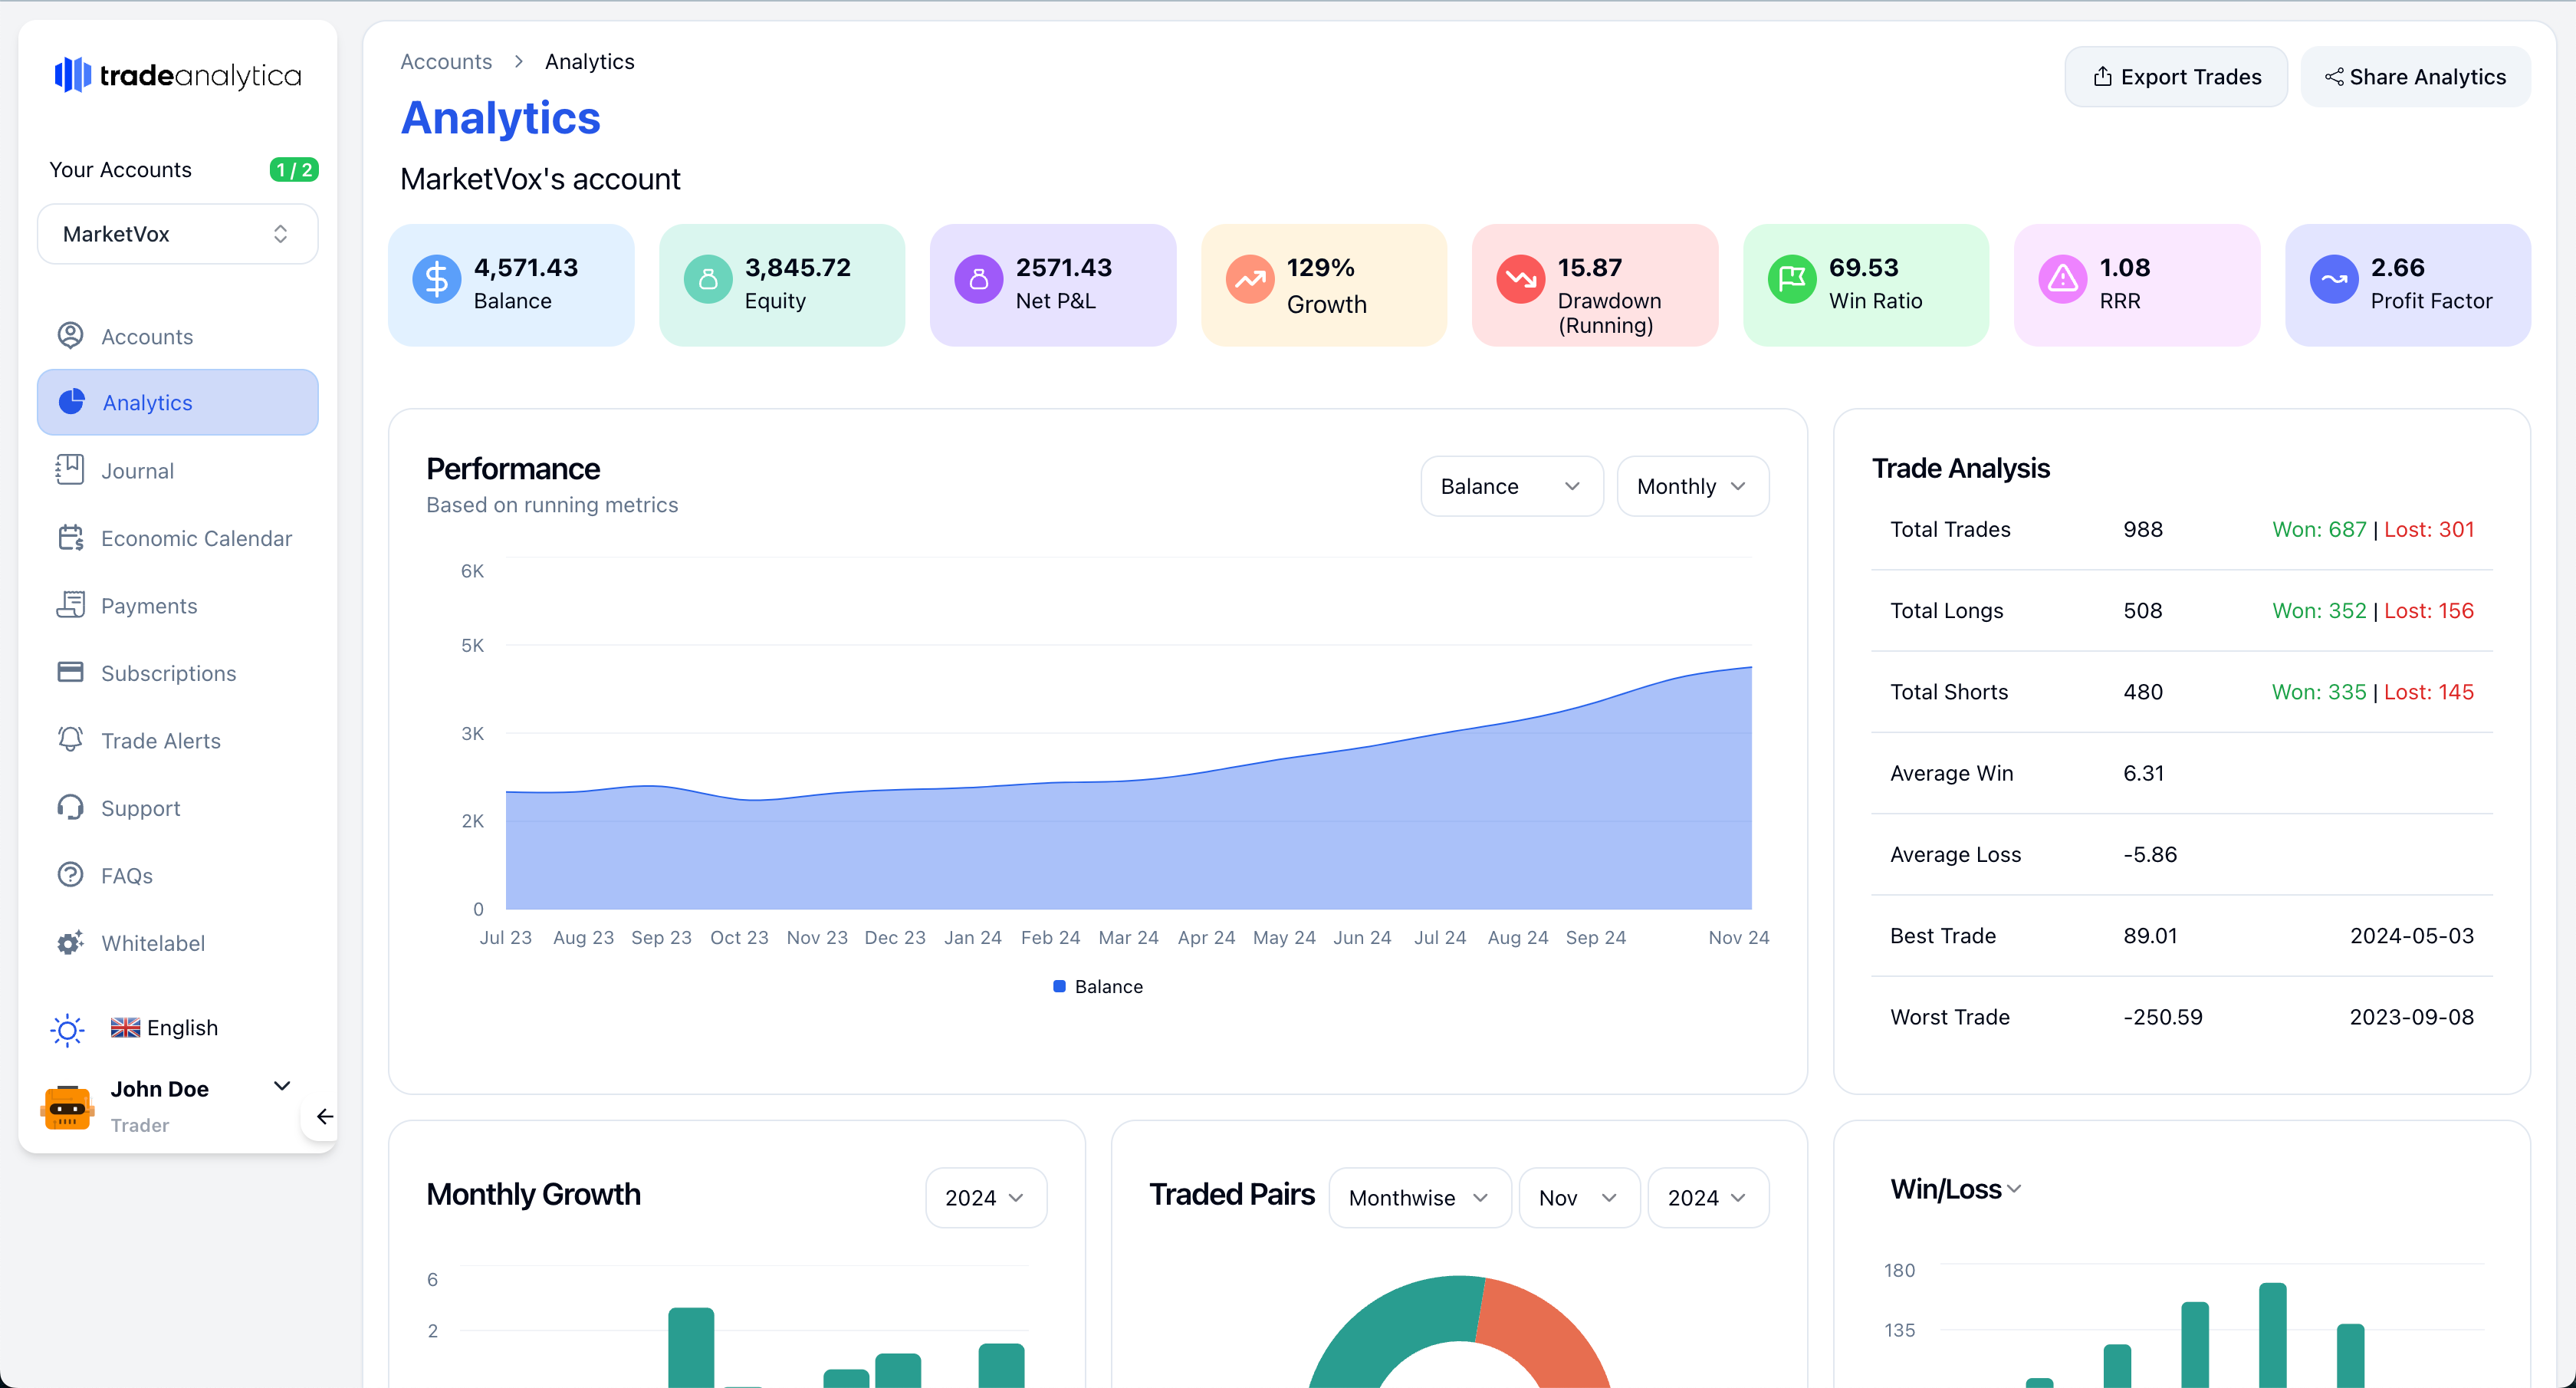Click the UK flag language icon
This screenshot has height=1388, width=2576.
[125, 1027]
